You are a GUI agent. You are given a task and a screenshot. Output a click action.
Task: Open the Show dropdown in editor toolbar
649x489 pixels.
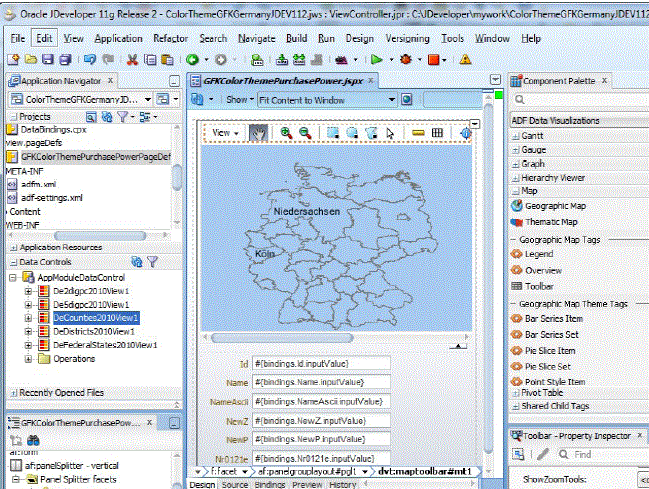pyautogui.click(x=240, y=100)
